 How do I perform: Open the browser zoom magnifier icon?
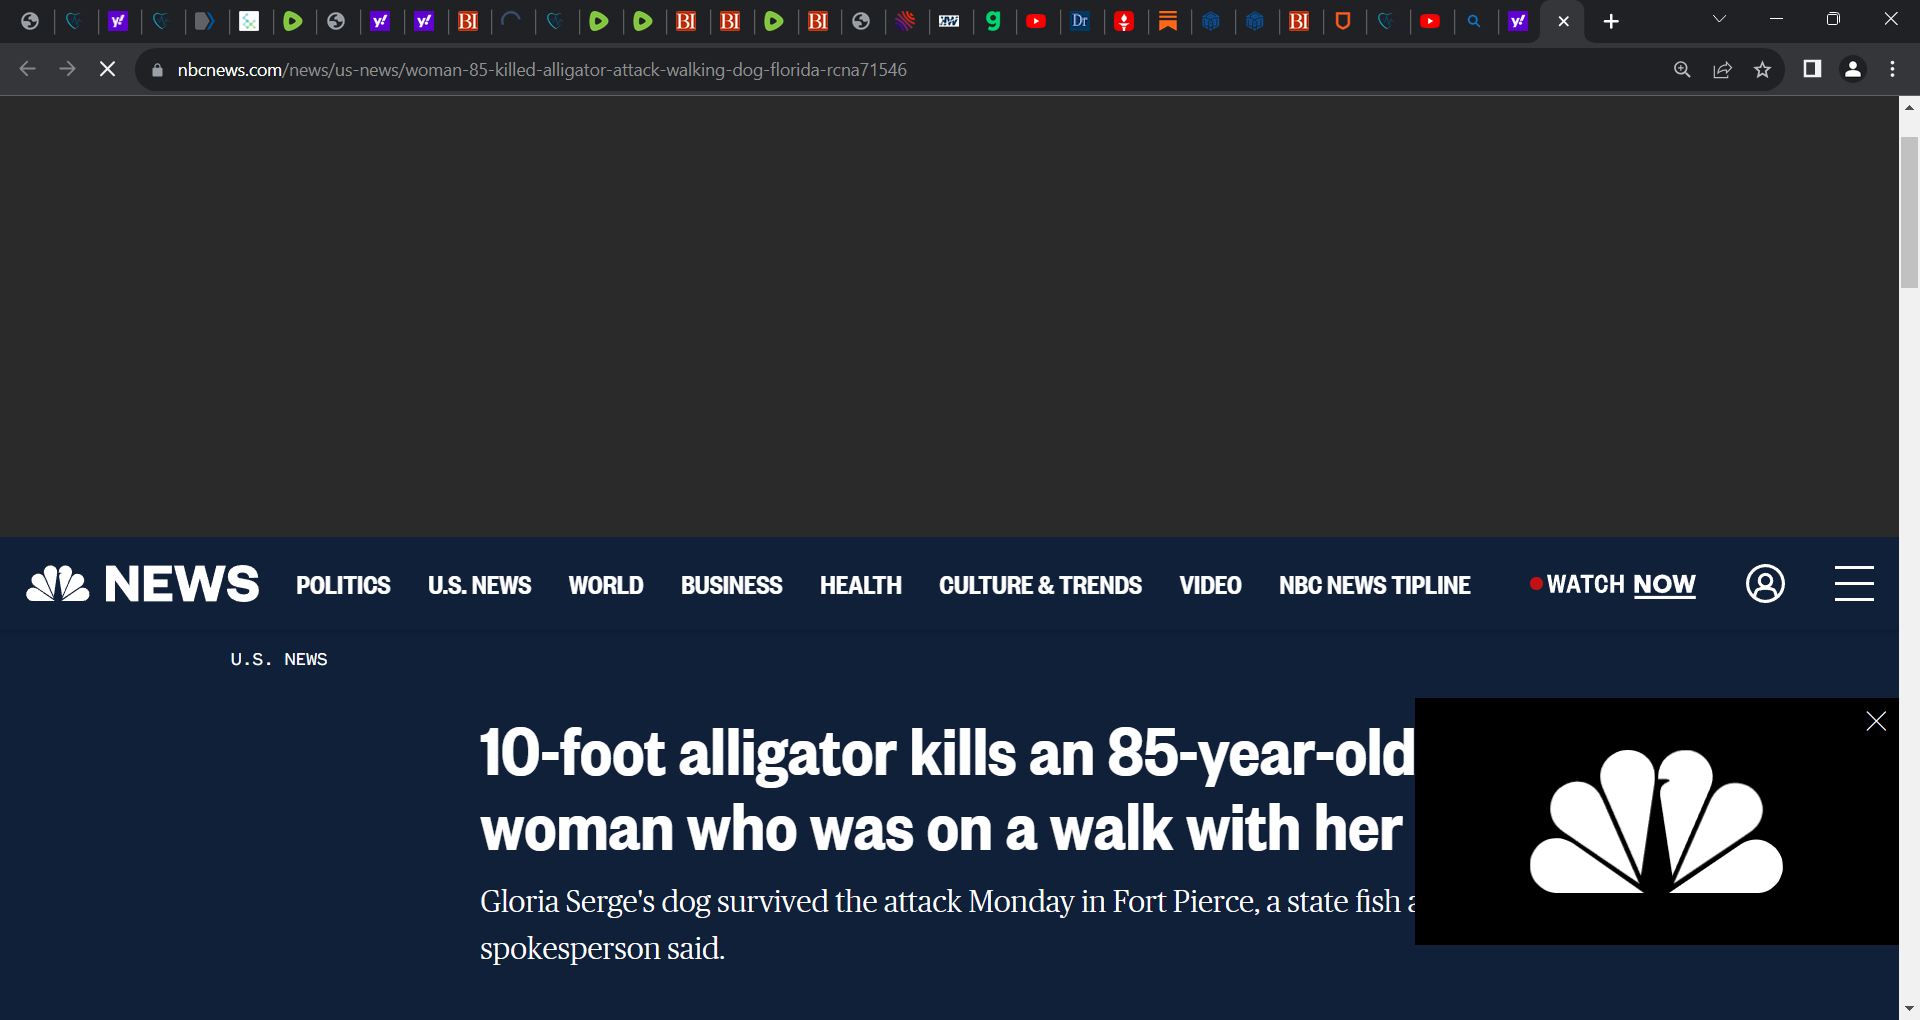1682,69
